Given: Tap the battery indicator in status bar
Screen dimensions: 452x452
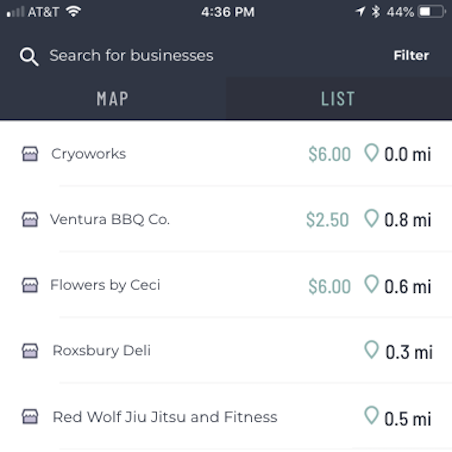Looking at the screenshot, I should click(432, 12).
